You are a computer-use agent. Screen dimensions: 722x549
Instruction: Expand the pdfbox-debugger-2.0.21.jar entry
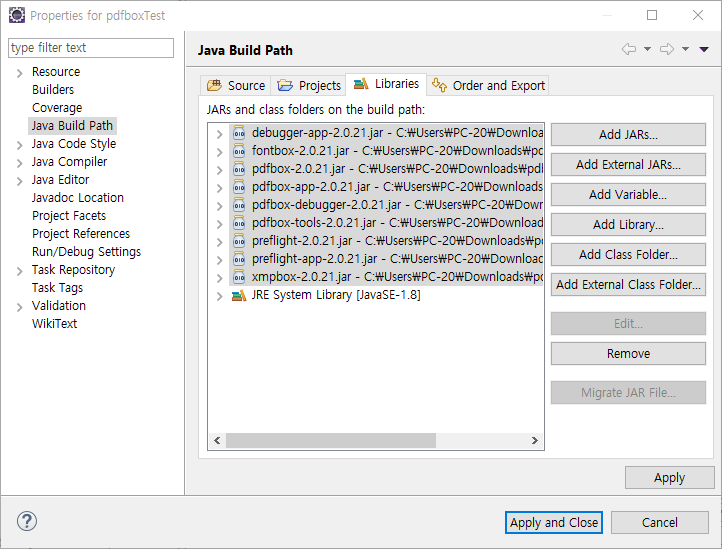(220, 206)
